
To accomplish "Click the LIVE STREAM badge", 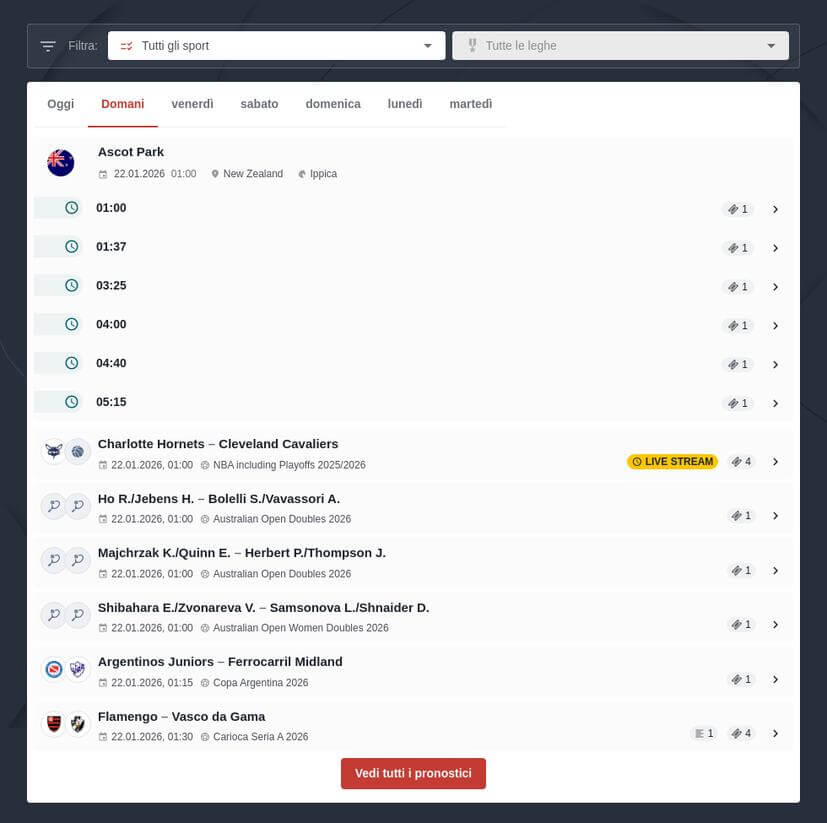I will [x=672, y=462].
